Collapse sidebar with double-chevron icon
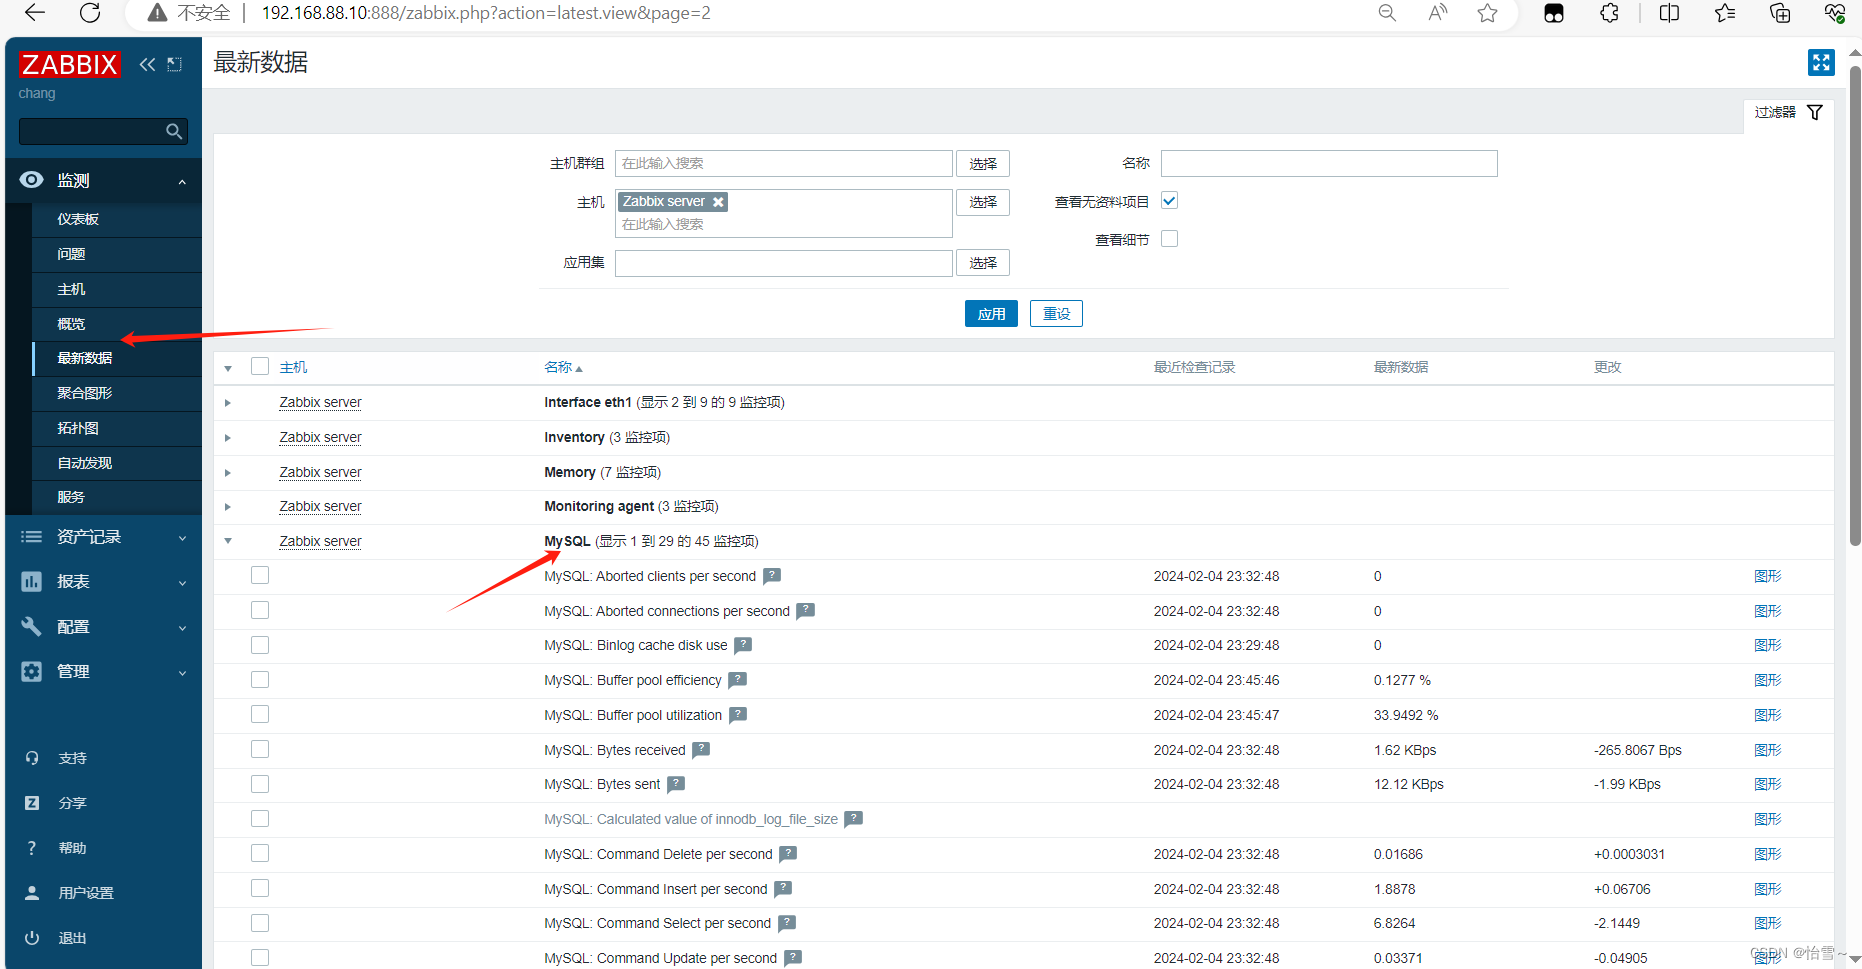 point(148,65)
